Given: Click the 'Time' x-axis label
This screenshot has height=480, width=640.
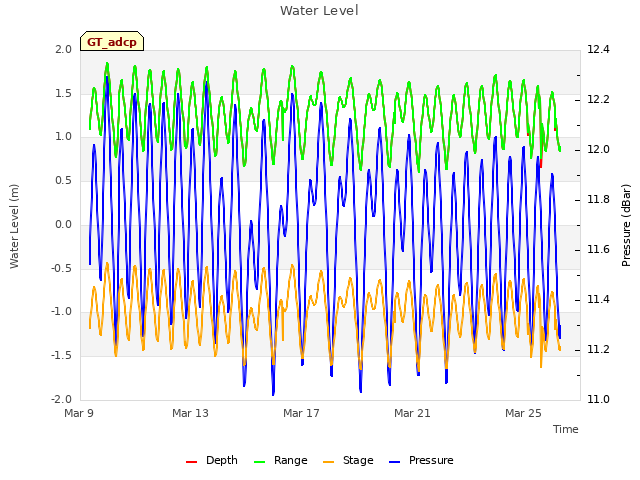Looking at the screenshot, I should pos(566,429).
